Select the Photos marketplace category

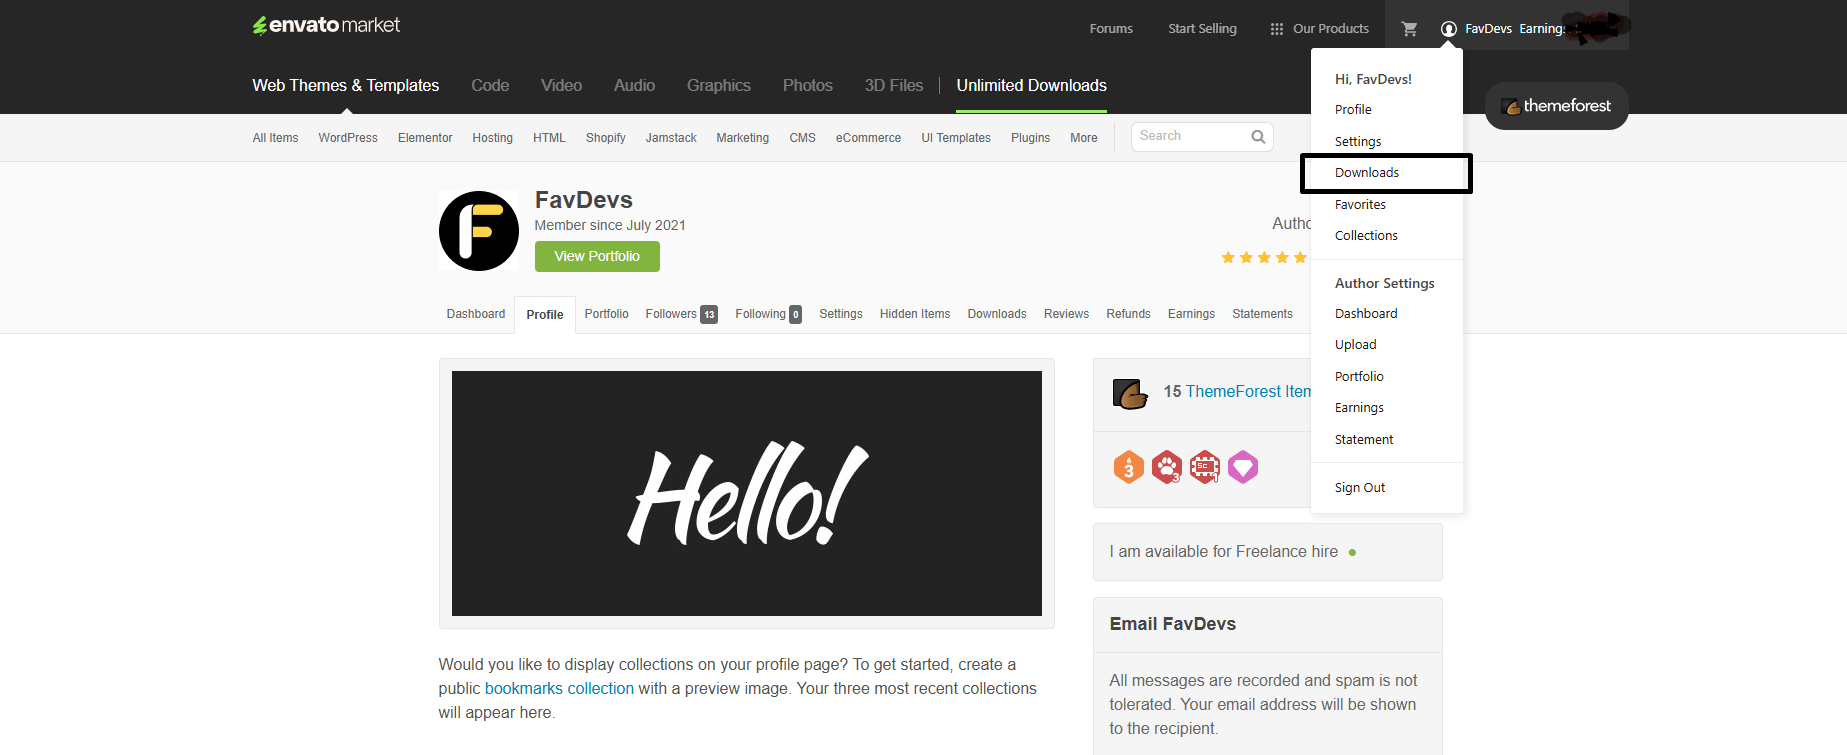808,86
